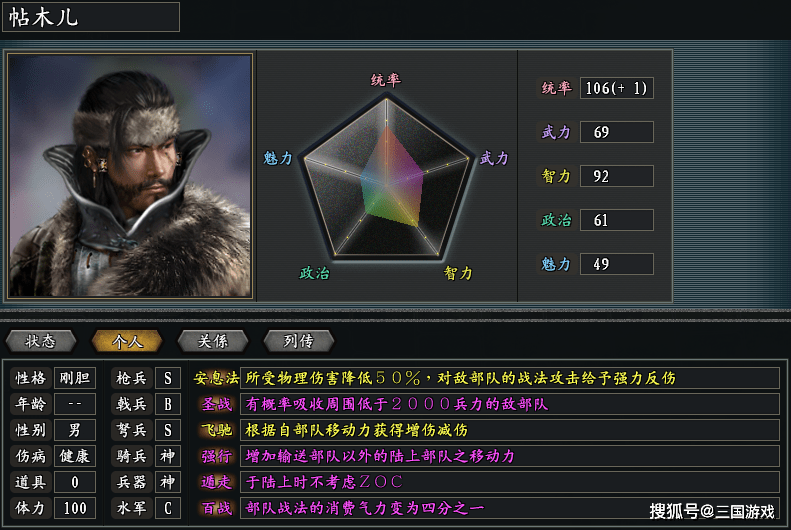Click the 帖木儿 name title box
The height and width of the screenshot is (530, 791).
coord(91,17)
